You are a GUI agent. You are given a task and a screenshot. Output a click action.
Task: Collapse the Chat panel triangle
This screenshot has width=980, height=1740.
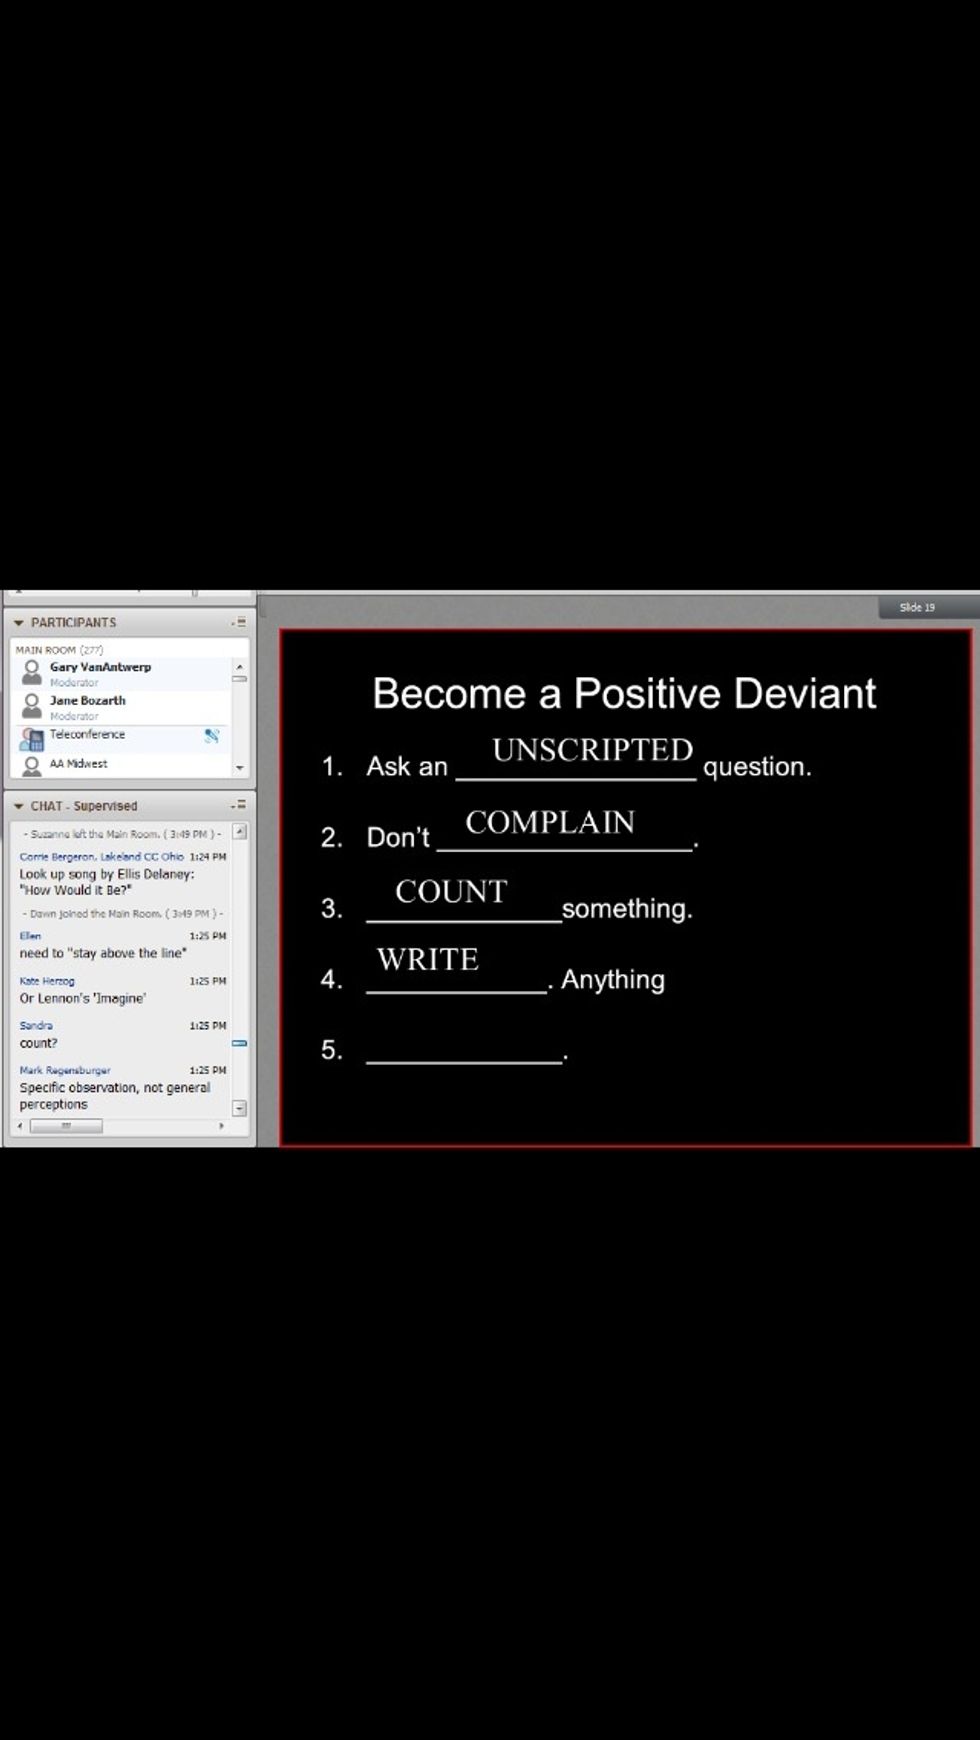(18, 806)
